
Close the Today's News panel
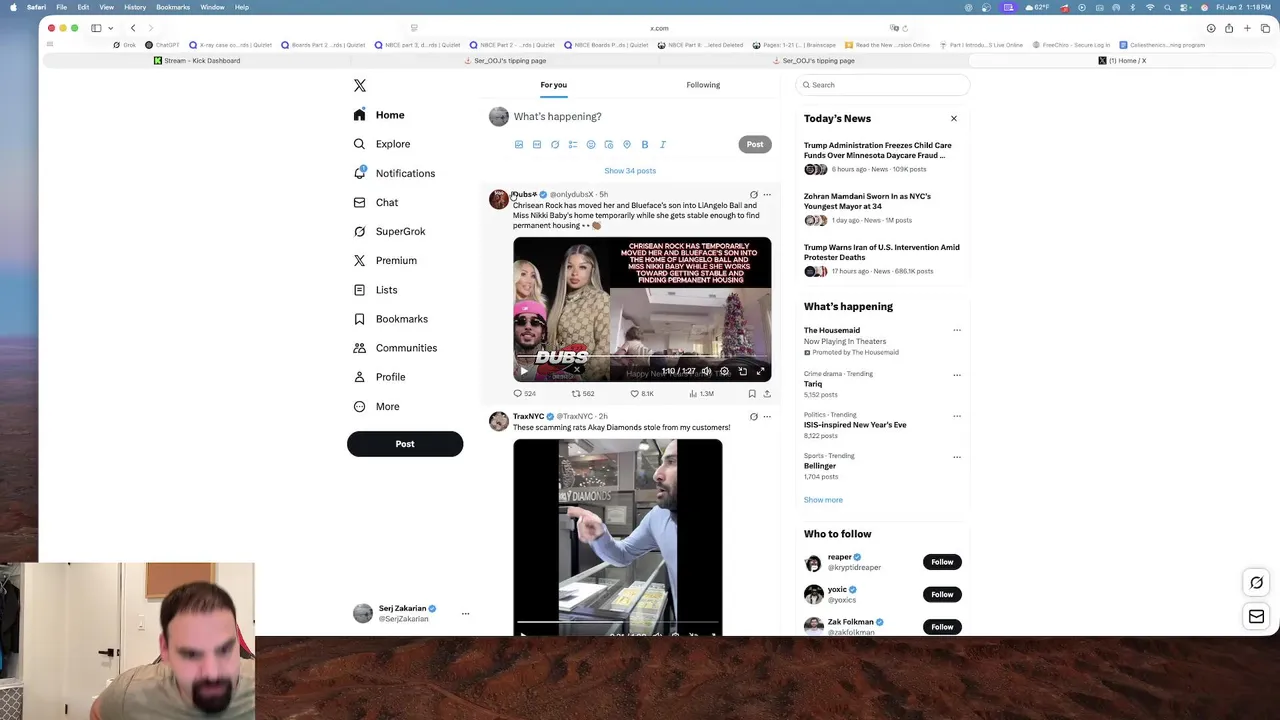coord(954,119)
